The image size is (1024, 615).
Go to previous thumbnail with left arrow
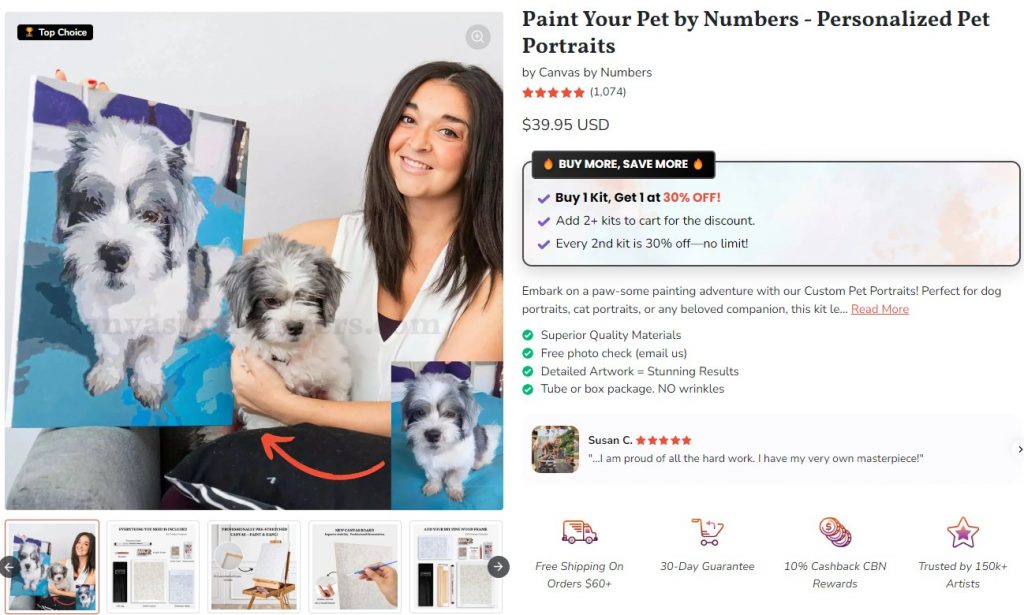[x=8, y=567]
